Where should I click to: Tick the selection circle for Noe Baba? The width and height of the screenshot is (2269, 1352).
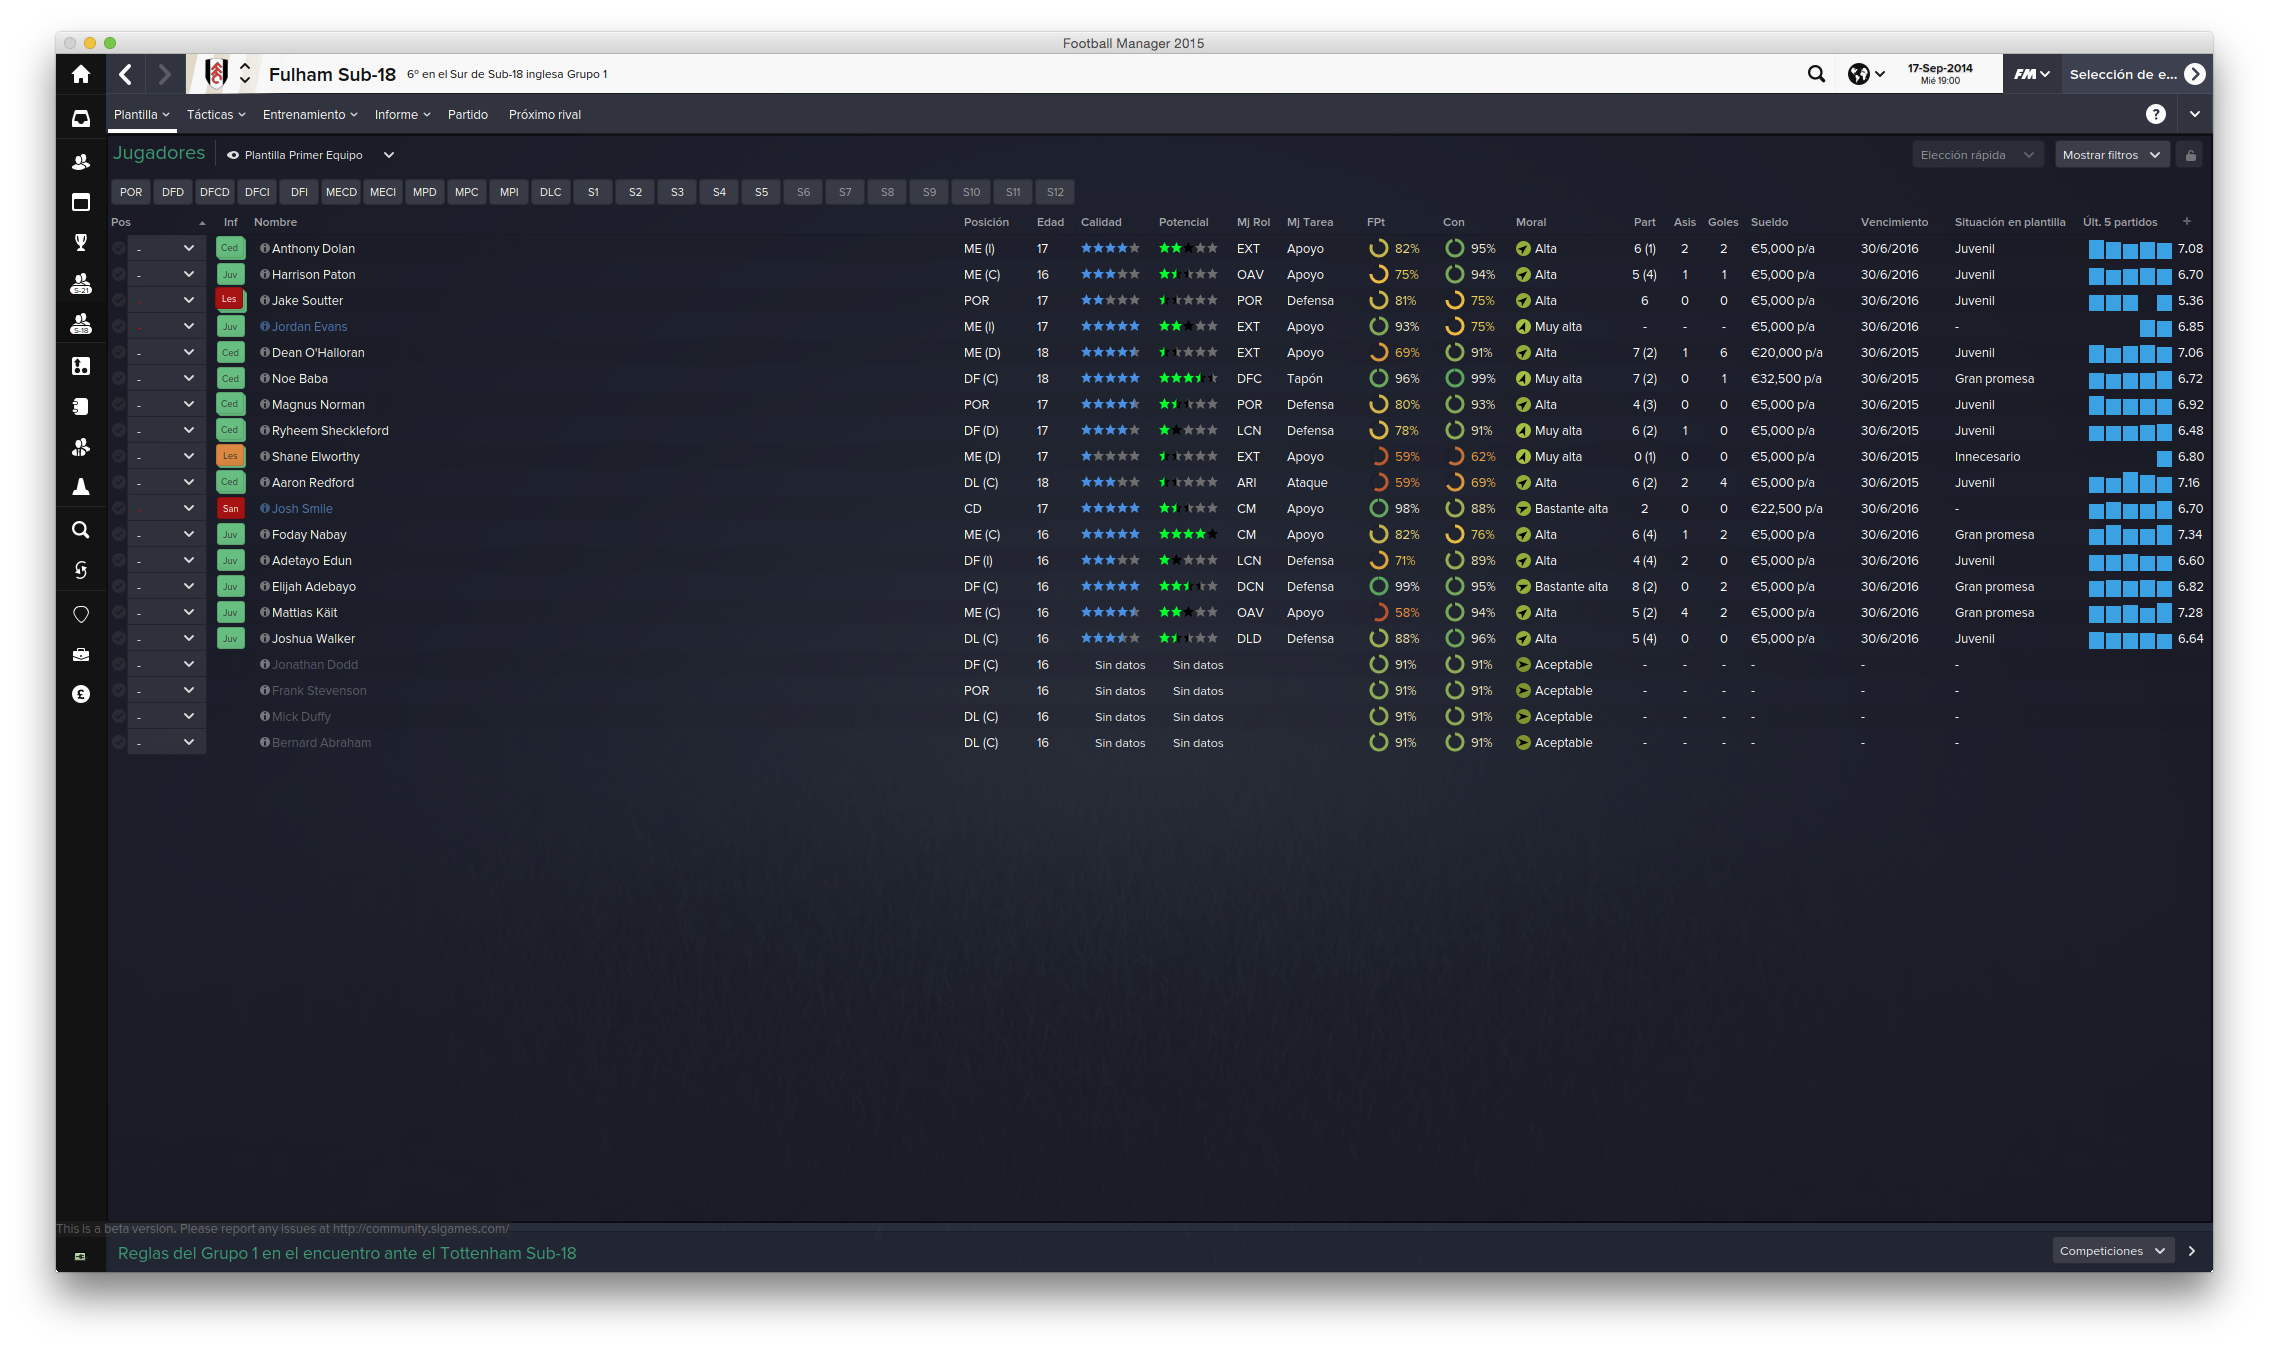[x=119, y=378]
